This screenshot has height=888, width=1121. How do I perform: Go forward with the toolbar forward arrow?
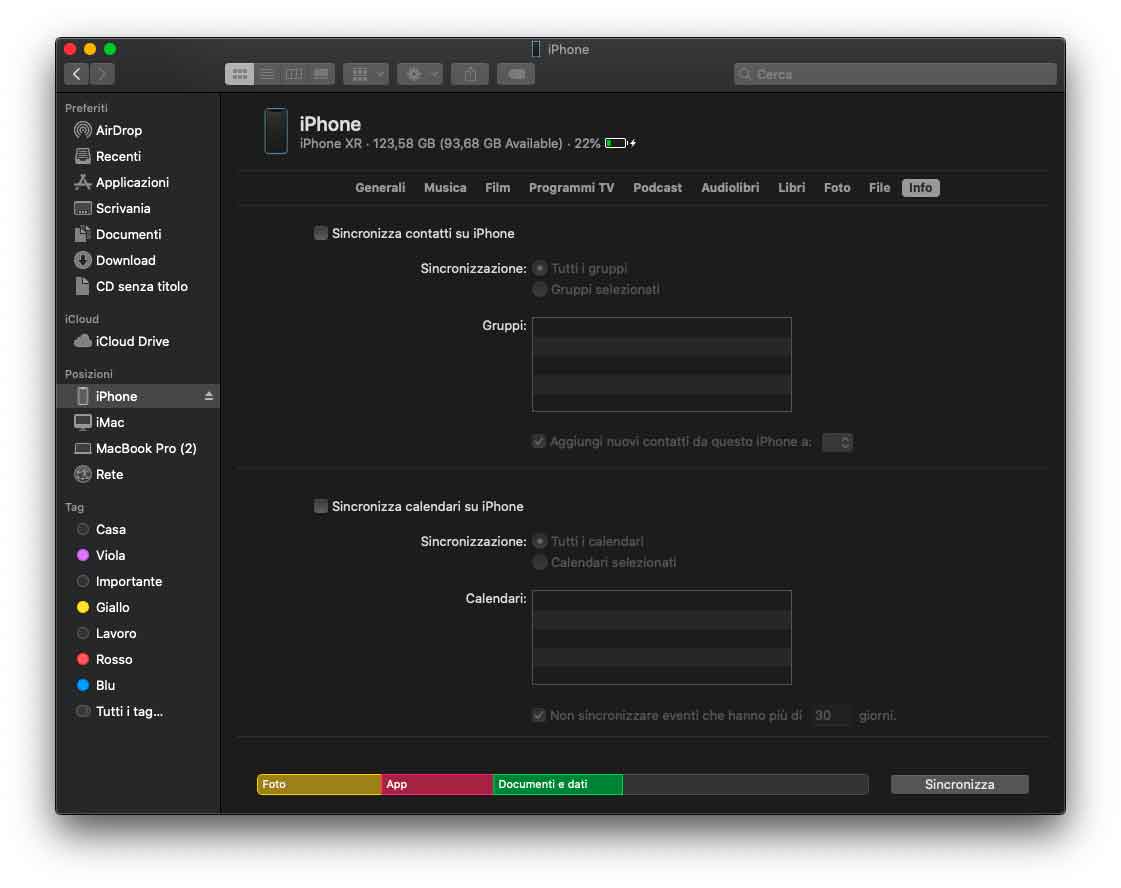click(102, 74)
